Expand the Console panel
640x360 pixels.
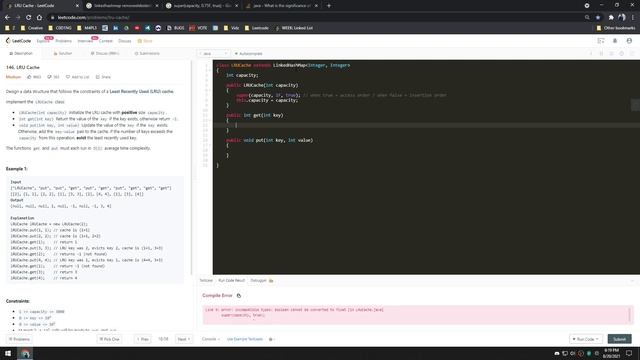(x=211, y=339)
